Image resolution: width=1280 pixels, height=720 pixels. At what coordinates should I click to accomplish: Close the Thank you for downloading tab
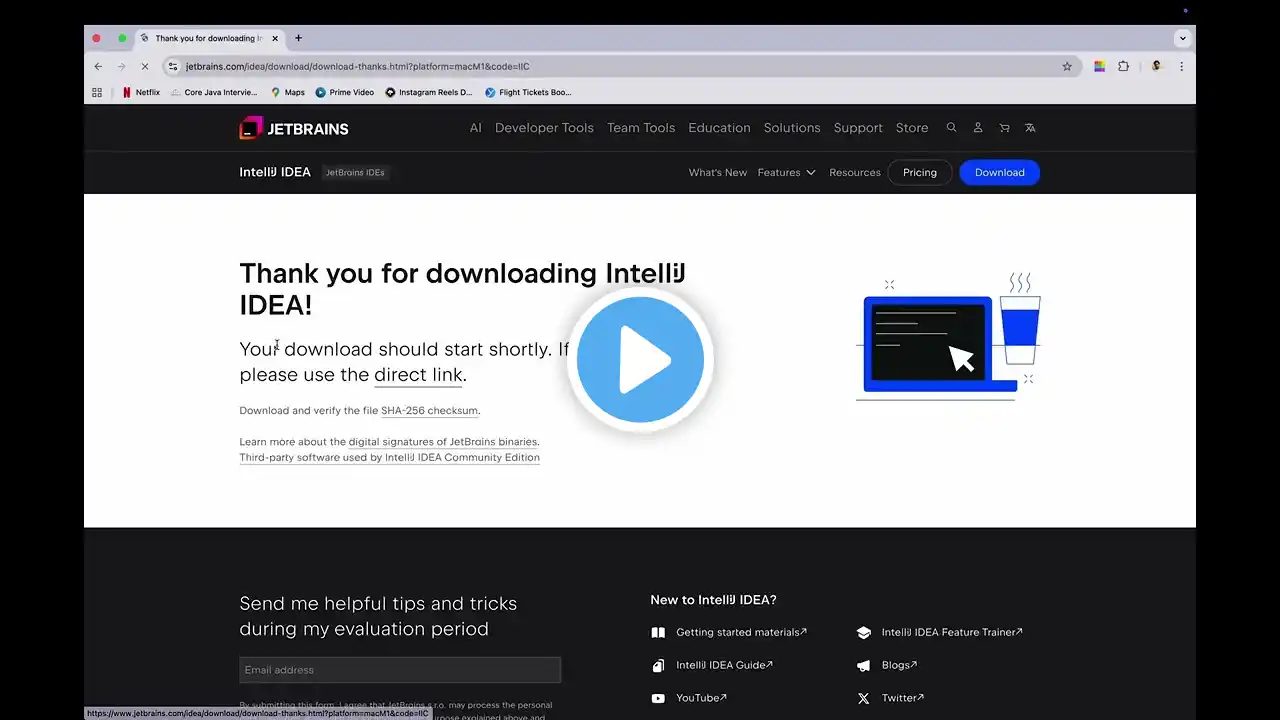click(x=275, y=38)
